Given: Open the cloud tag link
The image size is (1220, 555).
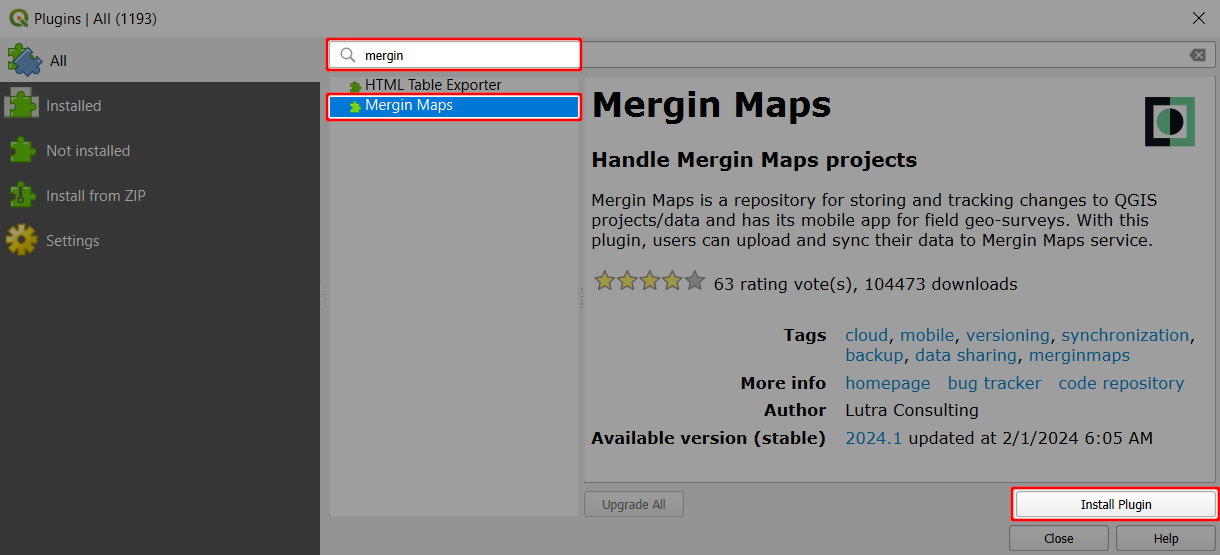Looking at the screenshot, I should 868,335.
